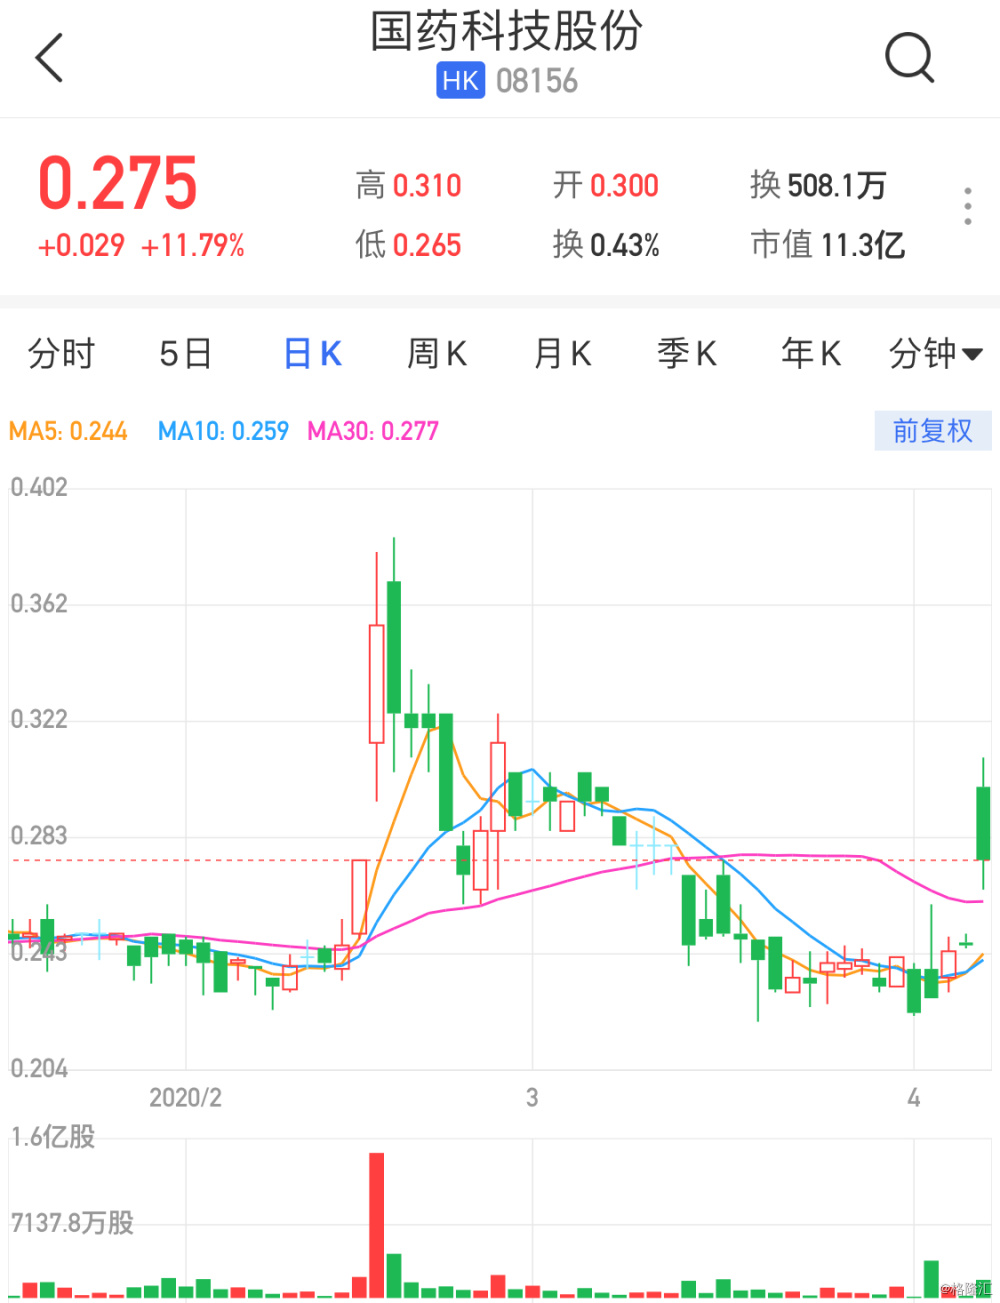This screenshot has width=1000, height=1303.
Task: Select the tallest red volume bar
Action: pyautogui.click(x=377, y=1225)
